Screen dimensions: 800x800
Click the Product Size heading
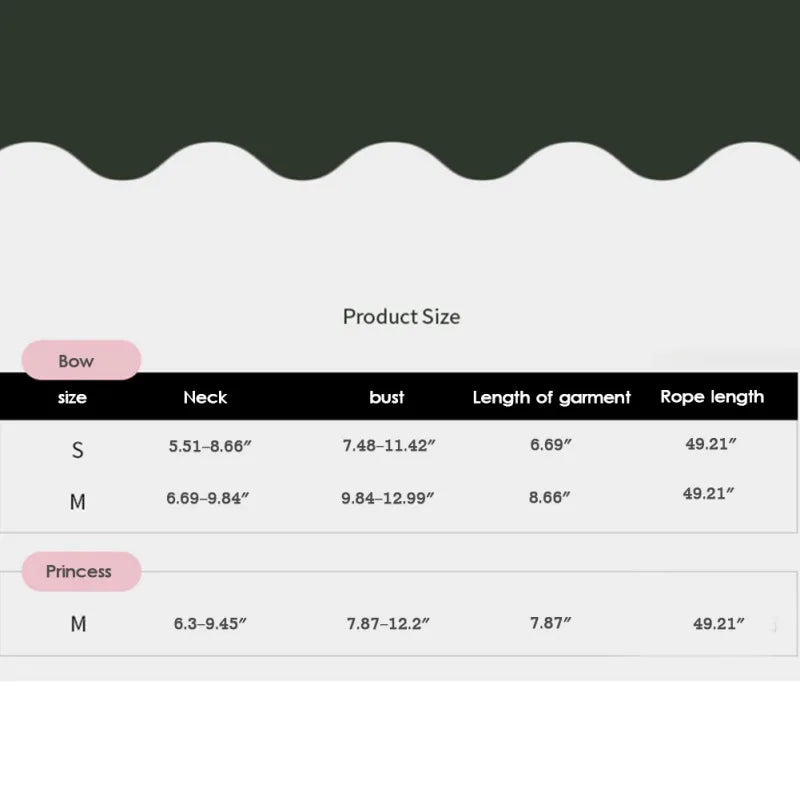pos(401,317)
